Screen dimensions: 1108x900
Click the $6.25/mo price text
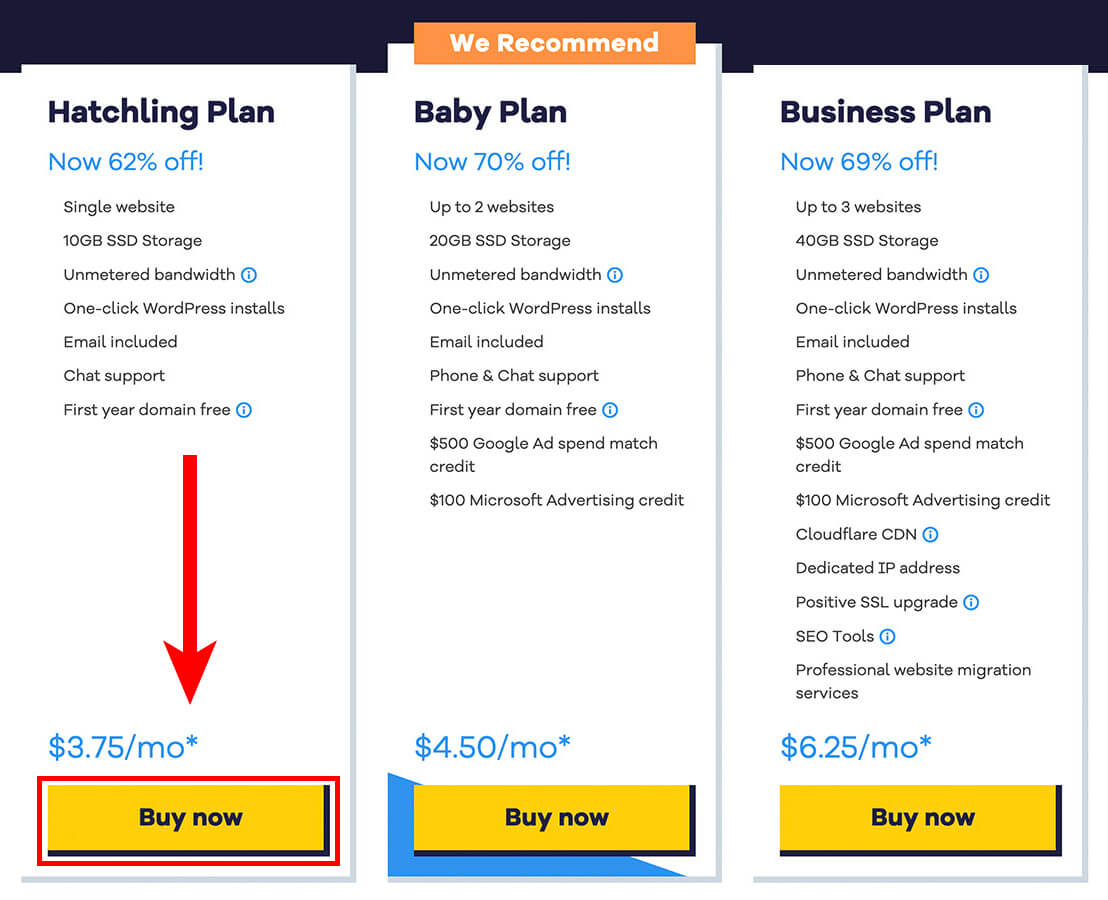pos(856,747)
